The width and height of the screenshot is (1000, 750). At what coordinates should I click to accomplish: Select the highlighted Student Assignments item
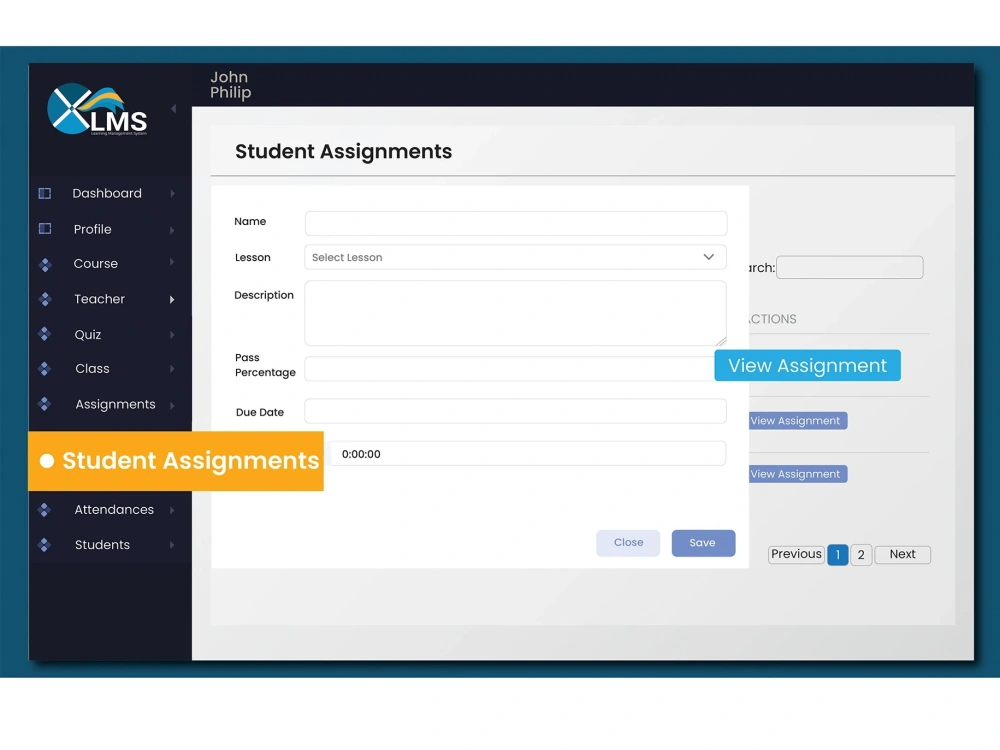pyautogui.click(x=176, y=461)
